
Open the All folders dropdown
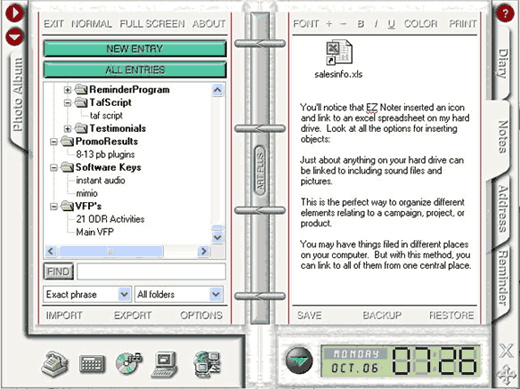point(216,294)
